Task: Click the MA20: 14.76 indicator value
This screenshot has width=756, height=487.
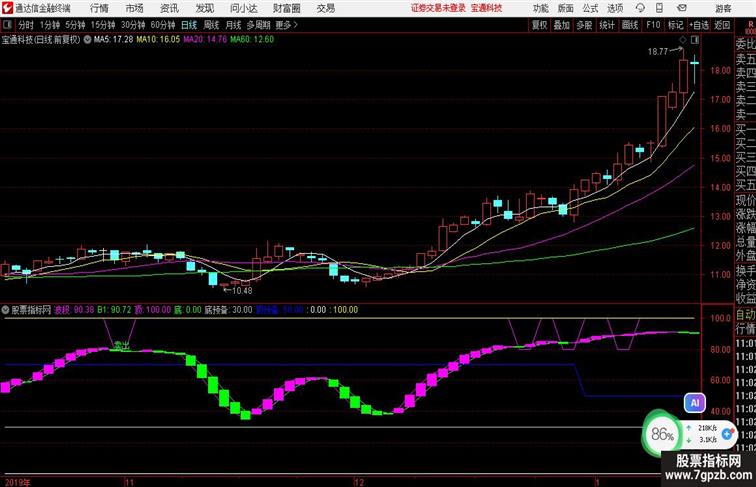Action: pyautogui.click(x=205, y=40)
